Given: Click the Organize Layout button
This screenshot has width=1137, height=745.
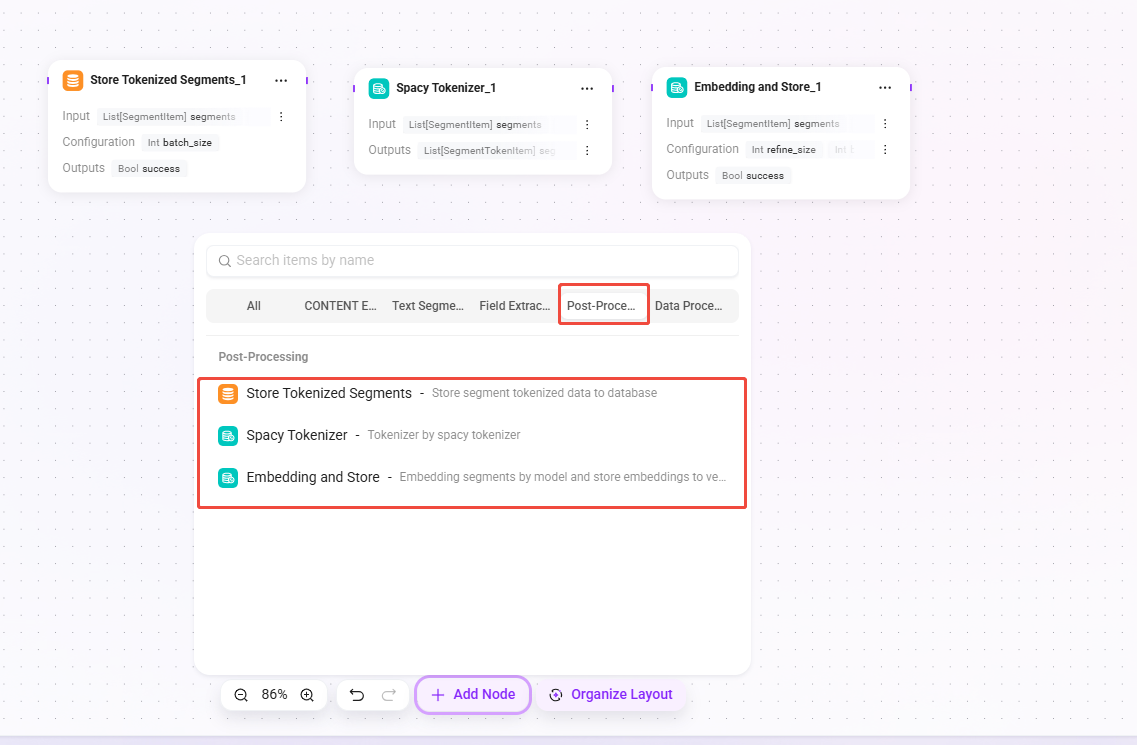Looking at the screenshot, I should 611,695.
